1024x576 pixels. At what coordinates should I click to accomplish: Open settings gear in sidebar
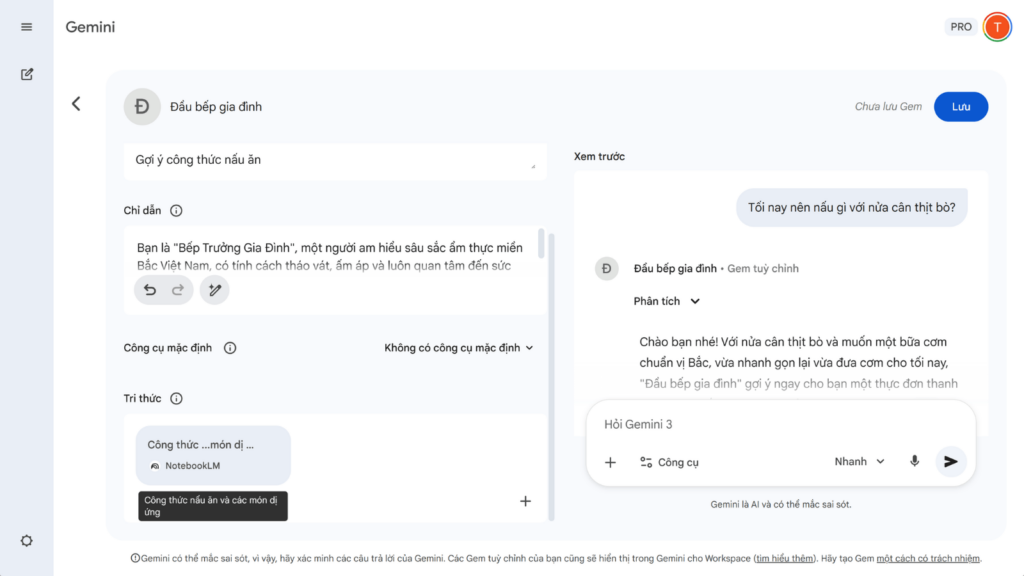pyautogui.click(x=27, y=541)
